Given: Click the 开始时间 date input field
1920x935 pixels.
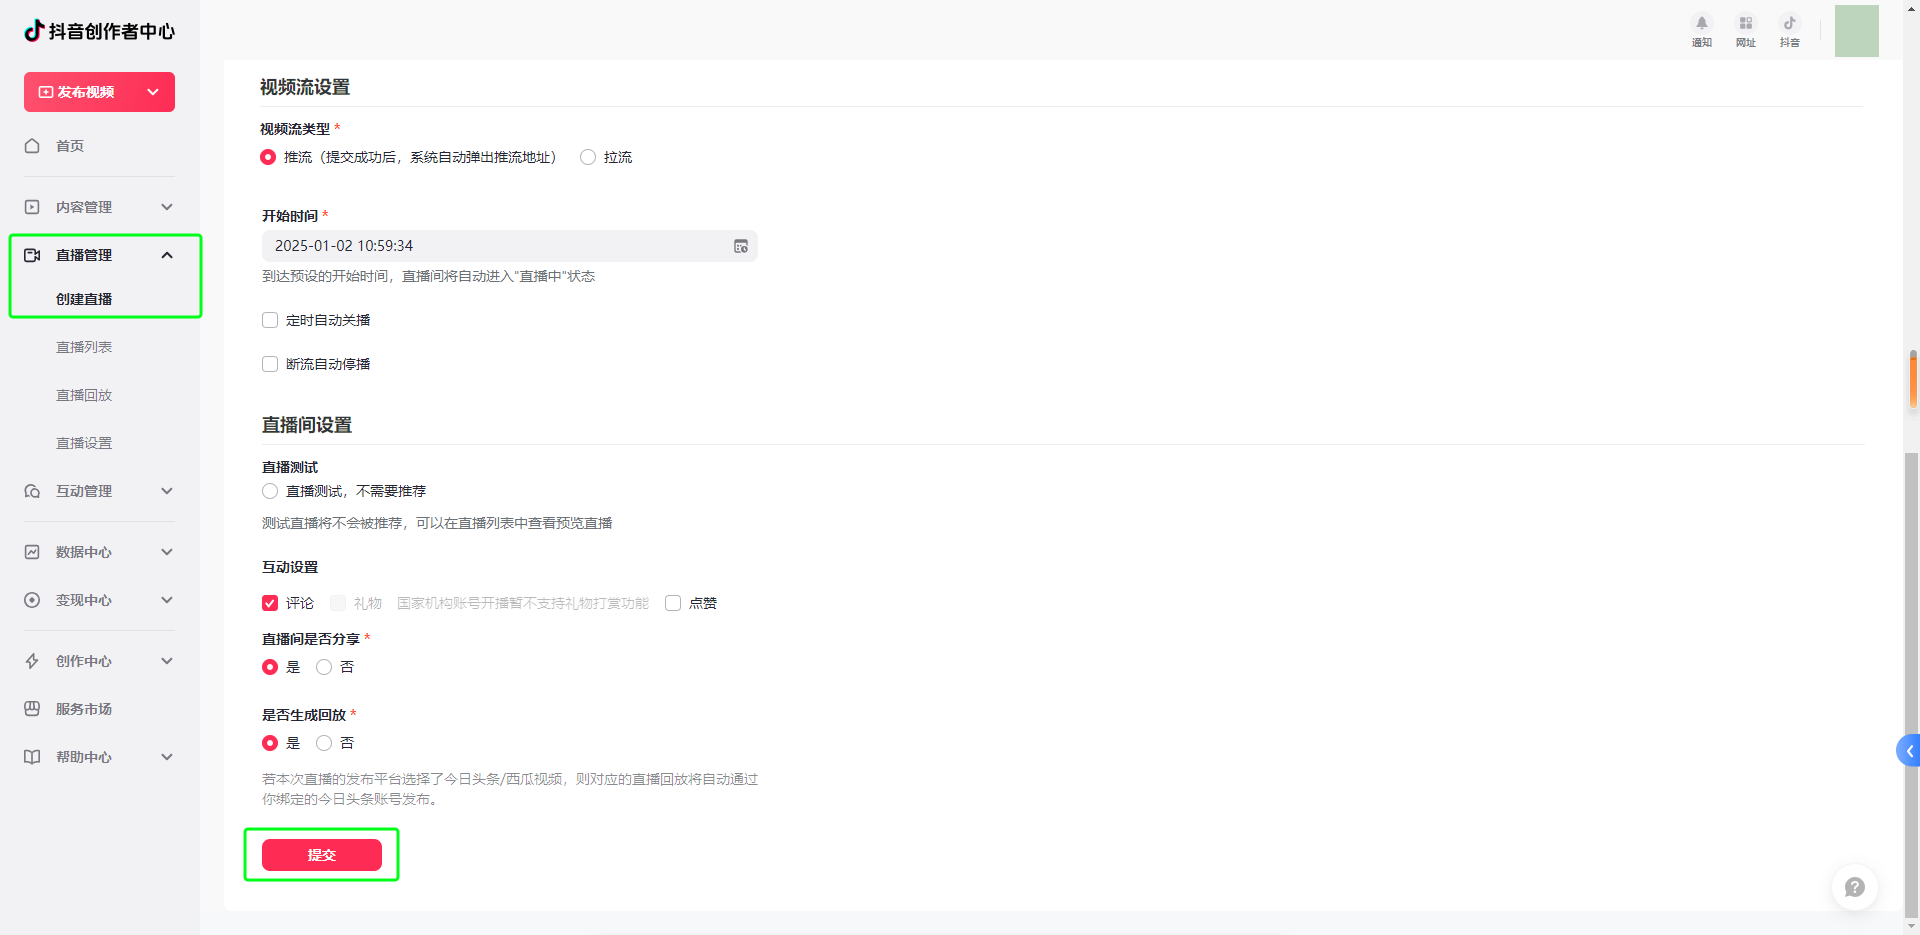Looking at the screenshot, I should pos(510,246).
